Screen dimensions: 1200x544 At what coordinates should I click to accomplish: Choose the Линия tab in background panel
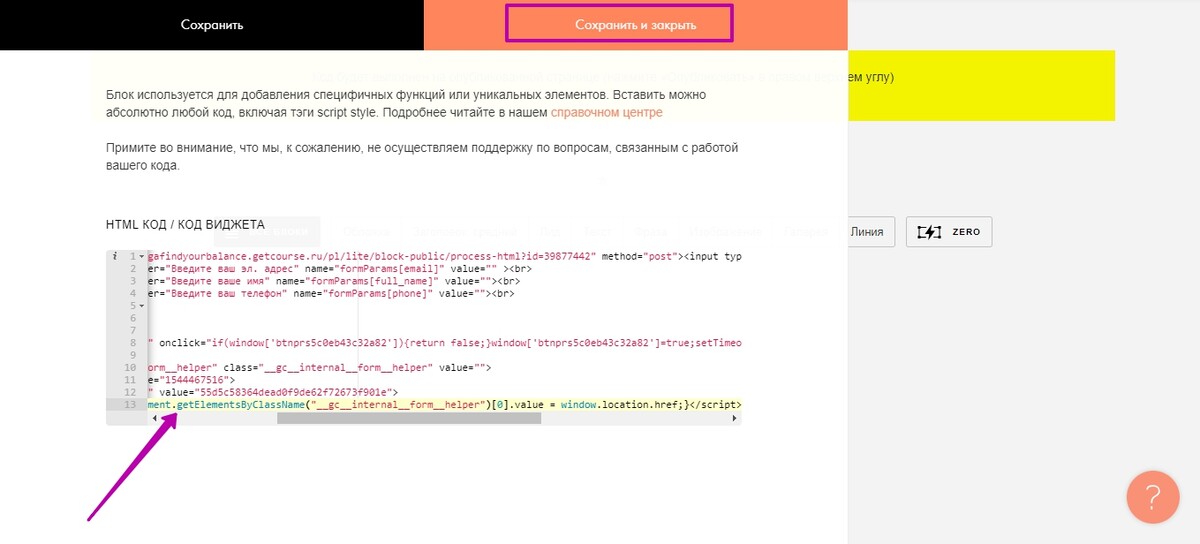click(x=866, y=231)
